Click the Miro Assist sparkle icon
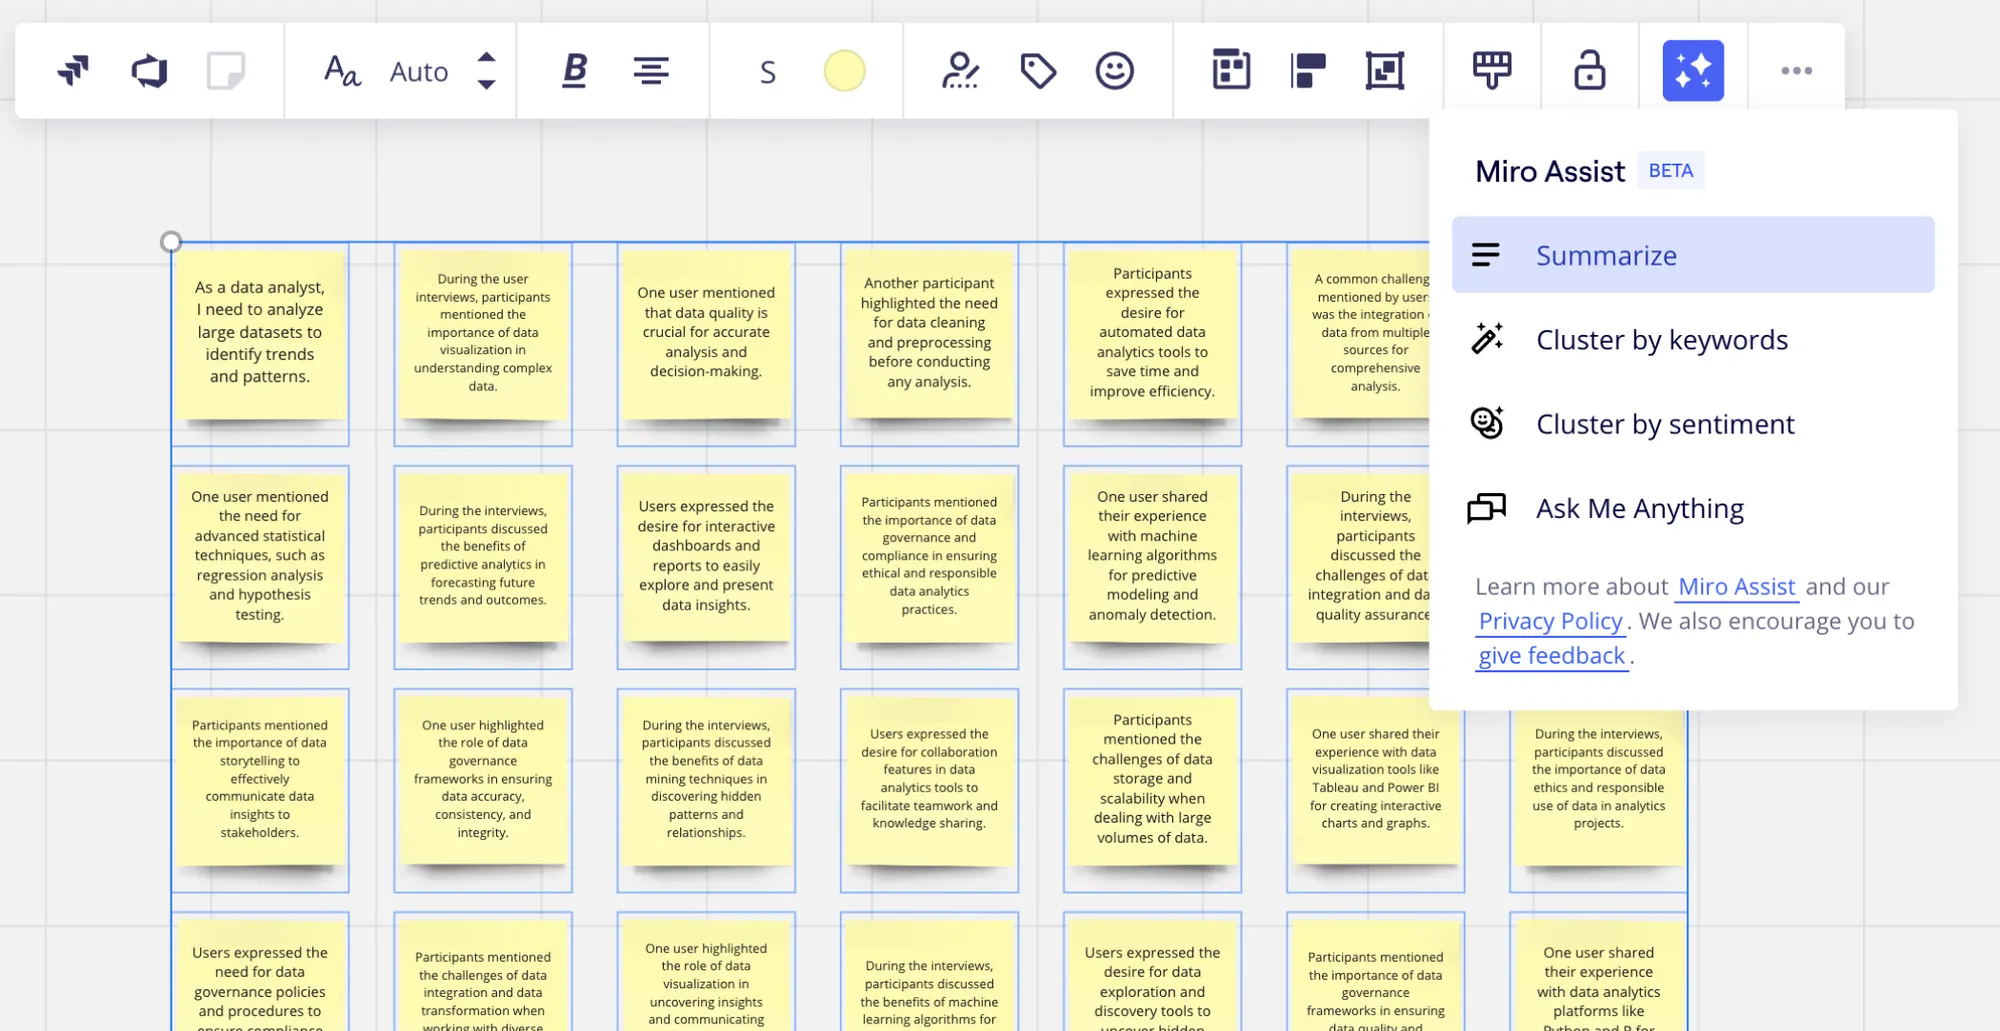2000x1031 pixels. tap(1692, 71)
